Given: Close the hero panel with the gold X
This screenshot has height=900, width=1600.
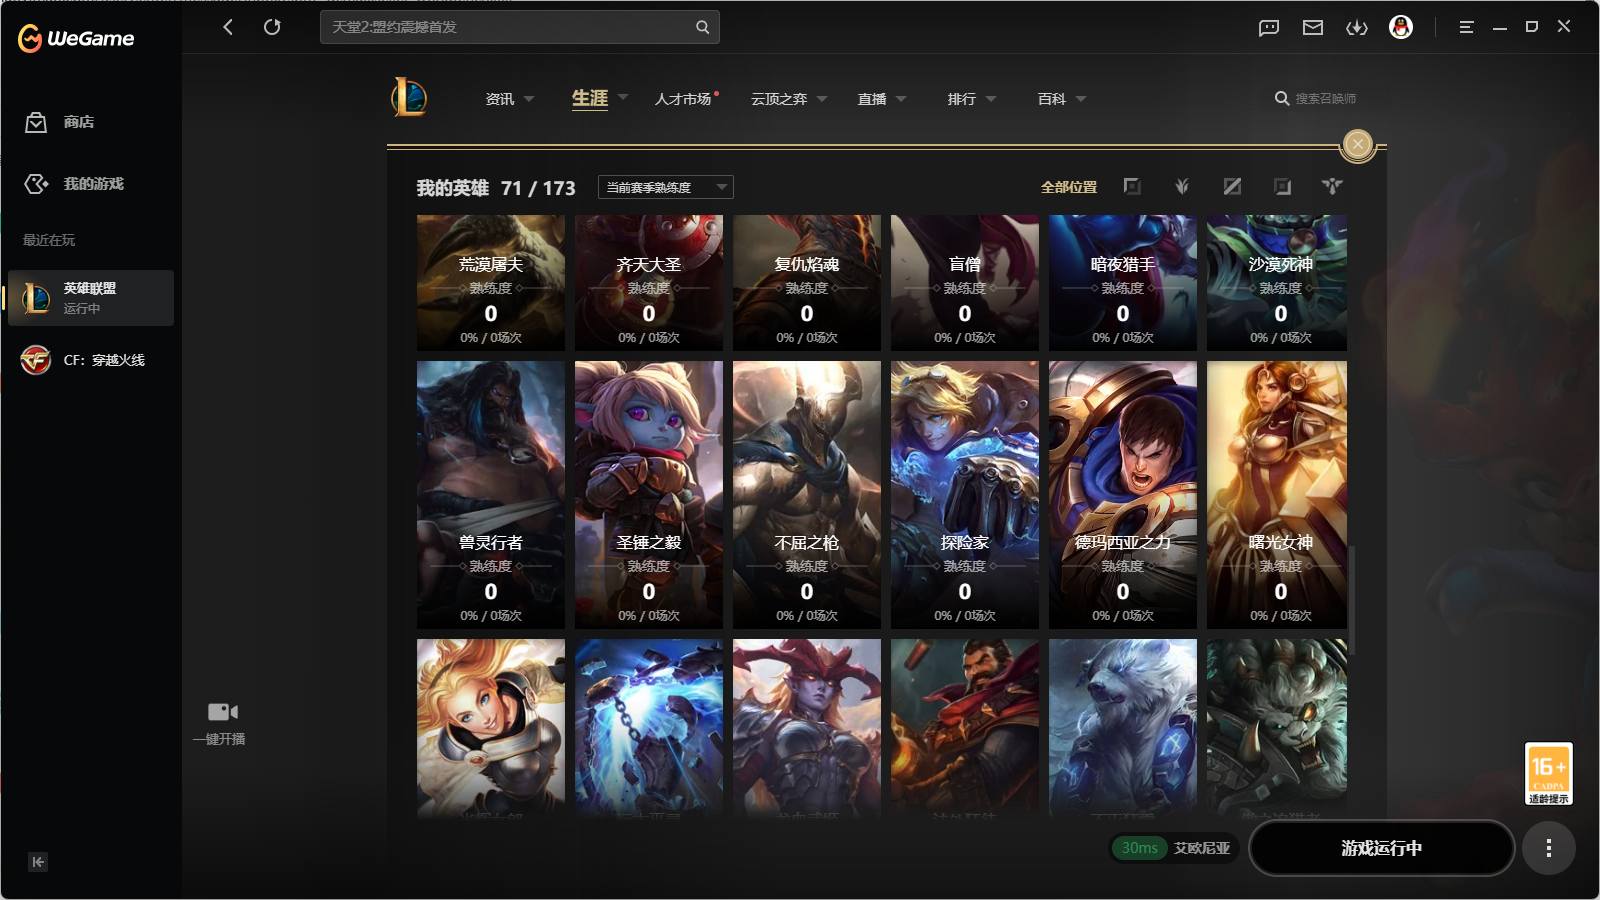Looking at the screenshot, I should [x=1358, y=145].
